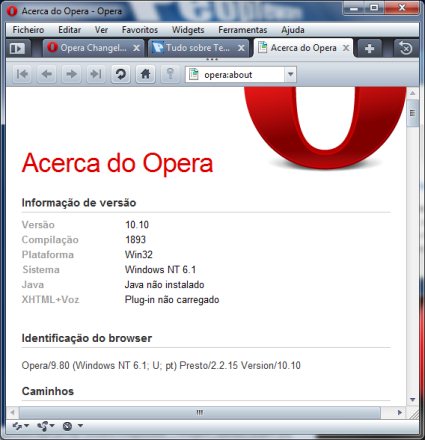Toggle the side panel button
This screenshot has width=425, height=440.
pos(17,49)
